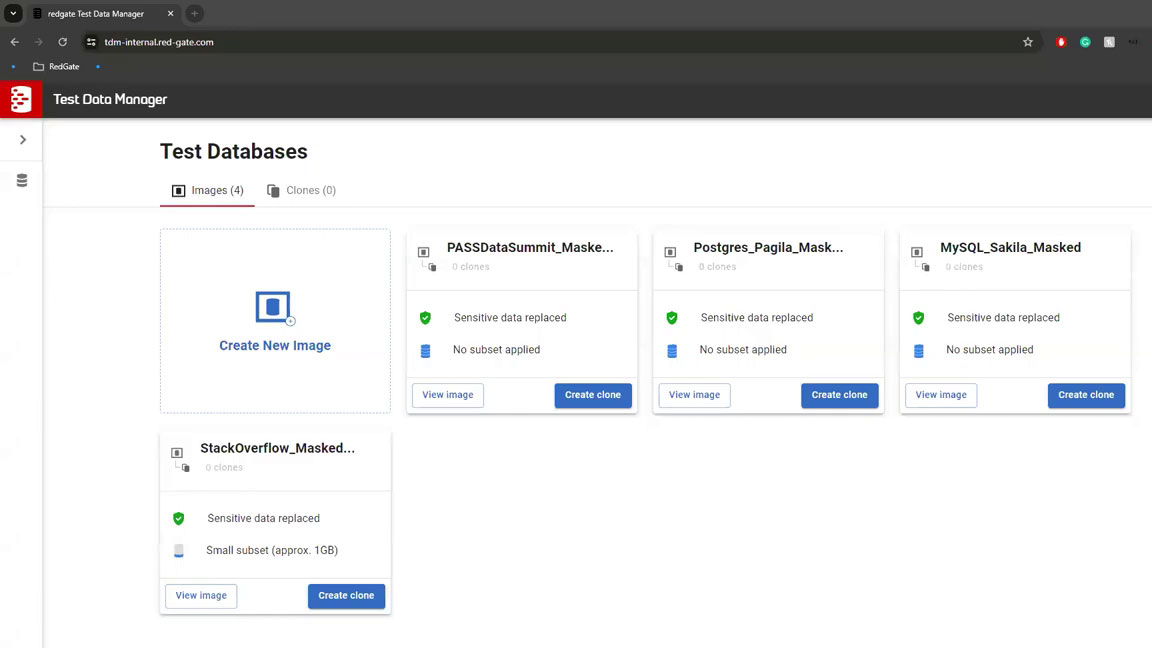Create clone of Postgres_Pagila image
Viewport: 1152px width, 648px height.
pos(840,395)
